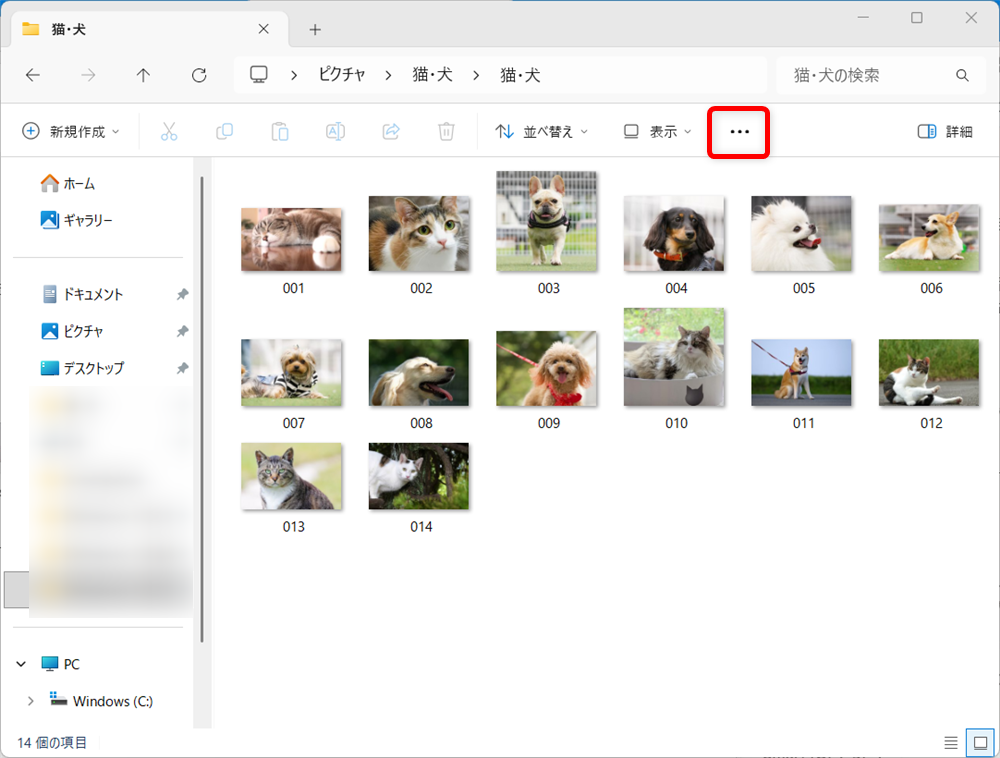Click the Rename icon on the toolbar
1000x758 pixels.
click(x=335, y=130)
